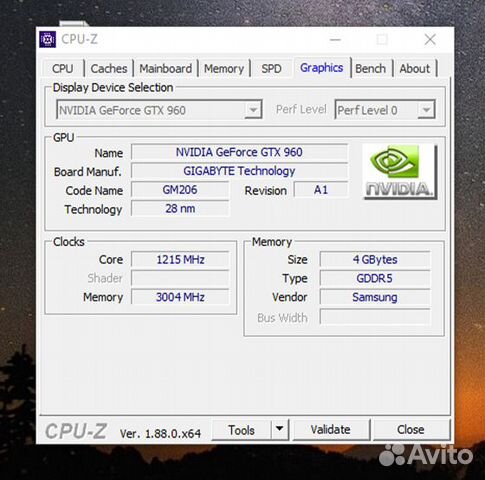Click the A1 revision value
Screen dimensions: 485x480
coord(321,190)
